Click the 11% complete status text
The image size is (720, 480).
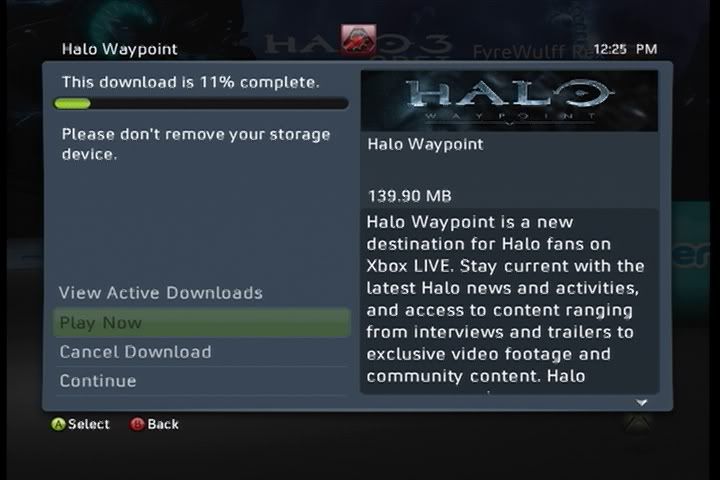[x=191, y=83]
